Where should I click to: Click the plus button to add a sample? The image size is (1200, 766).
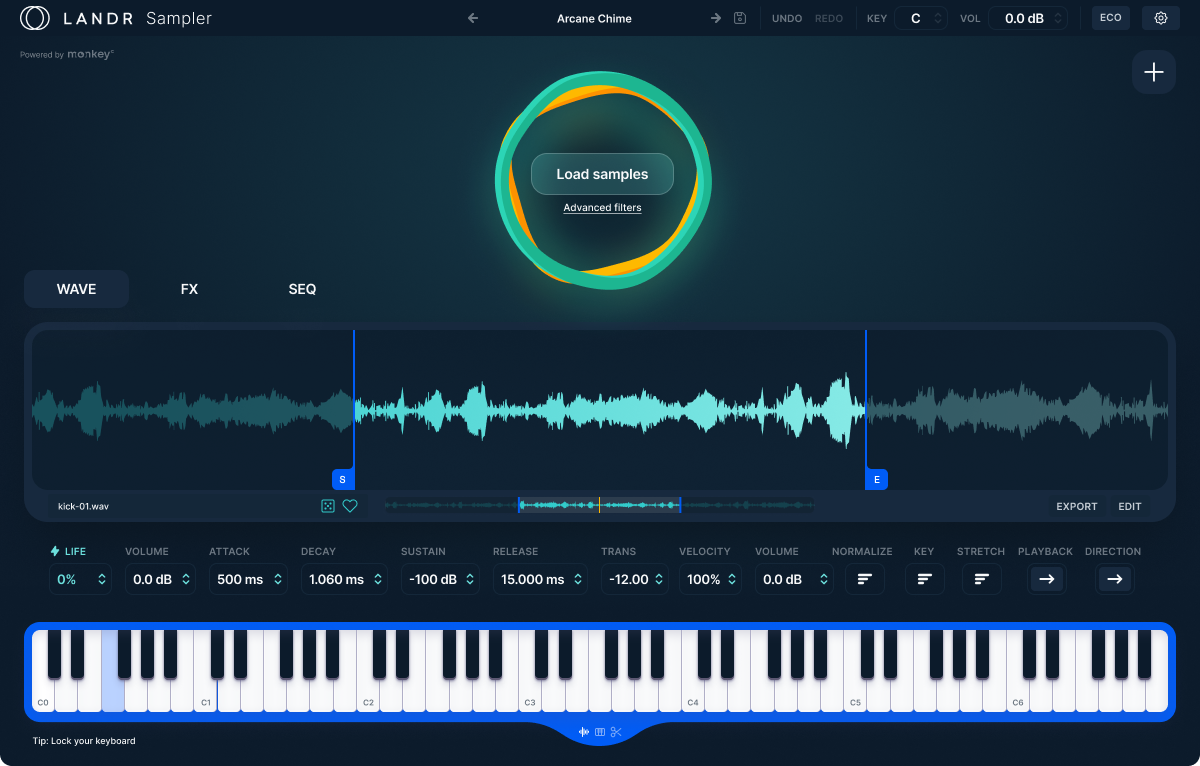pyautogui.click(x=1153, y=71)
